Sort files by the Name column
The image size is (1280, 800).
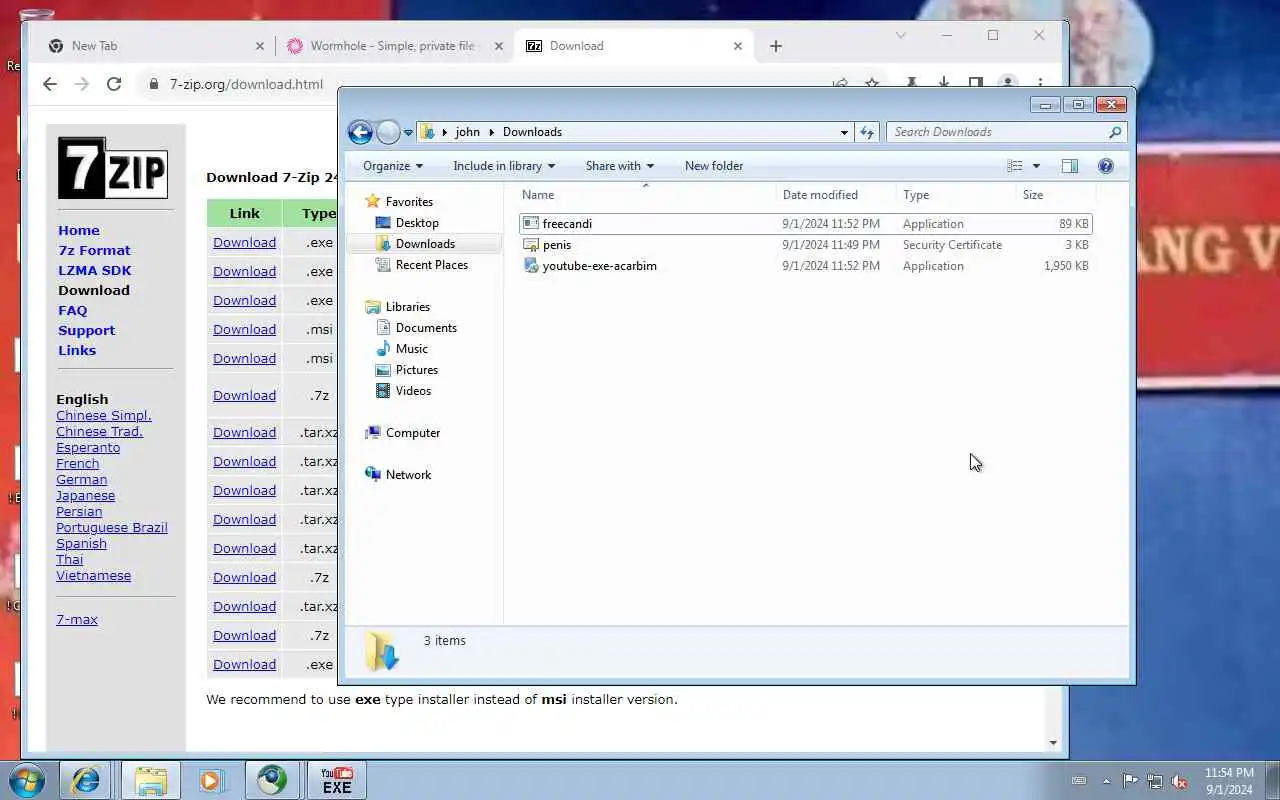click(x=645, y=195)
